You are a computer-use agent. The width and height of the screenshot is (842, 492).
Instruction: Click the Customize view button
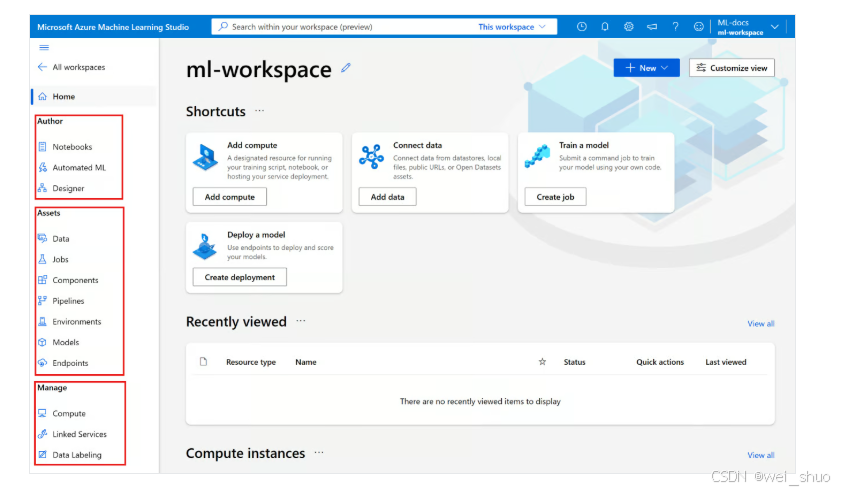click(x=732, y=68)
